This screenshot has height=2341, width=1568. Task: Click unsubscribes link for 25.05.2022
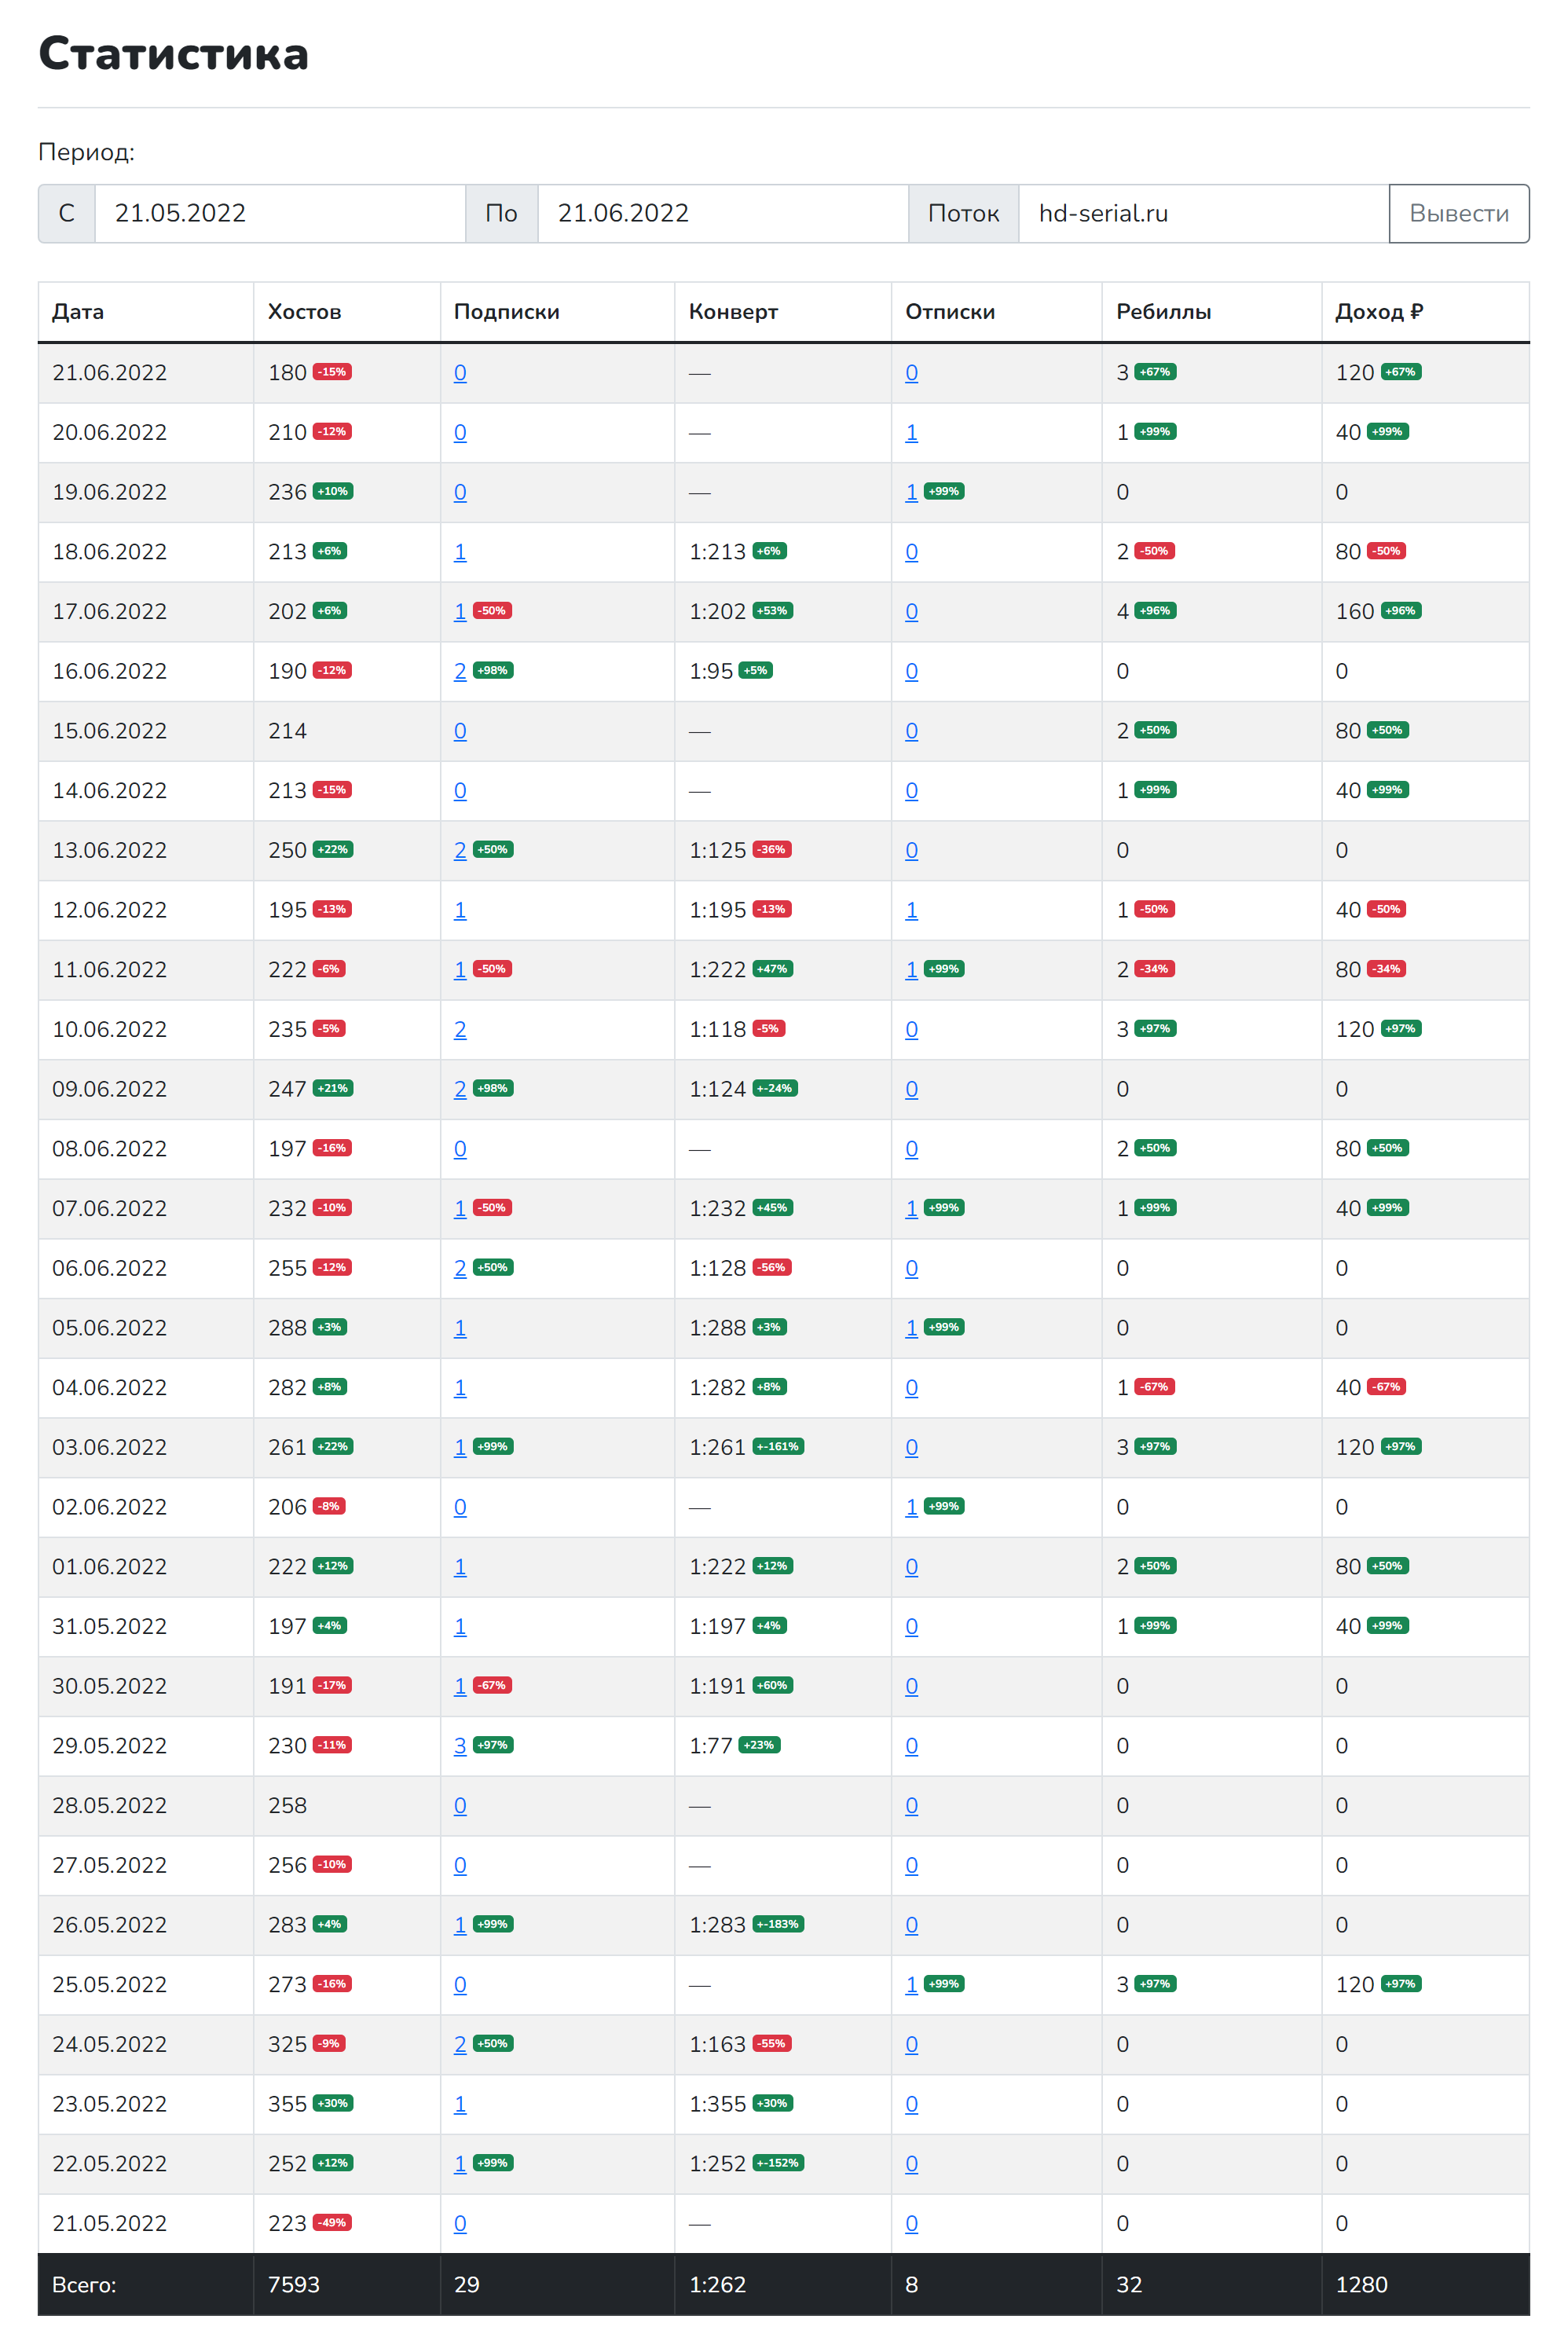[x=911, y=1984]
